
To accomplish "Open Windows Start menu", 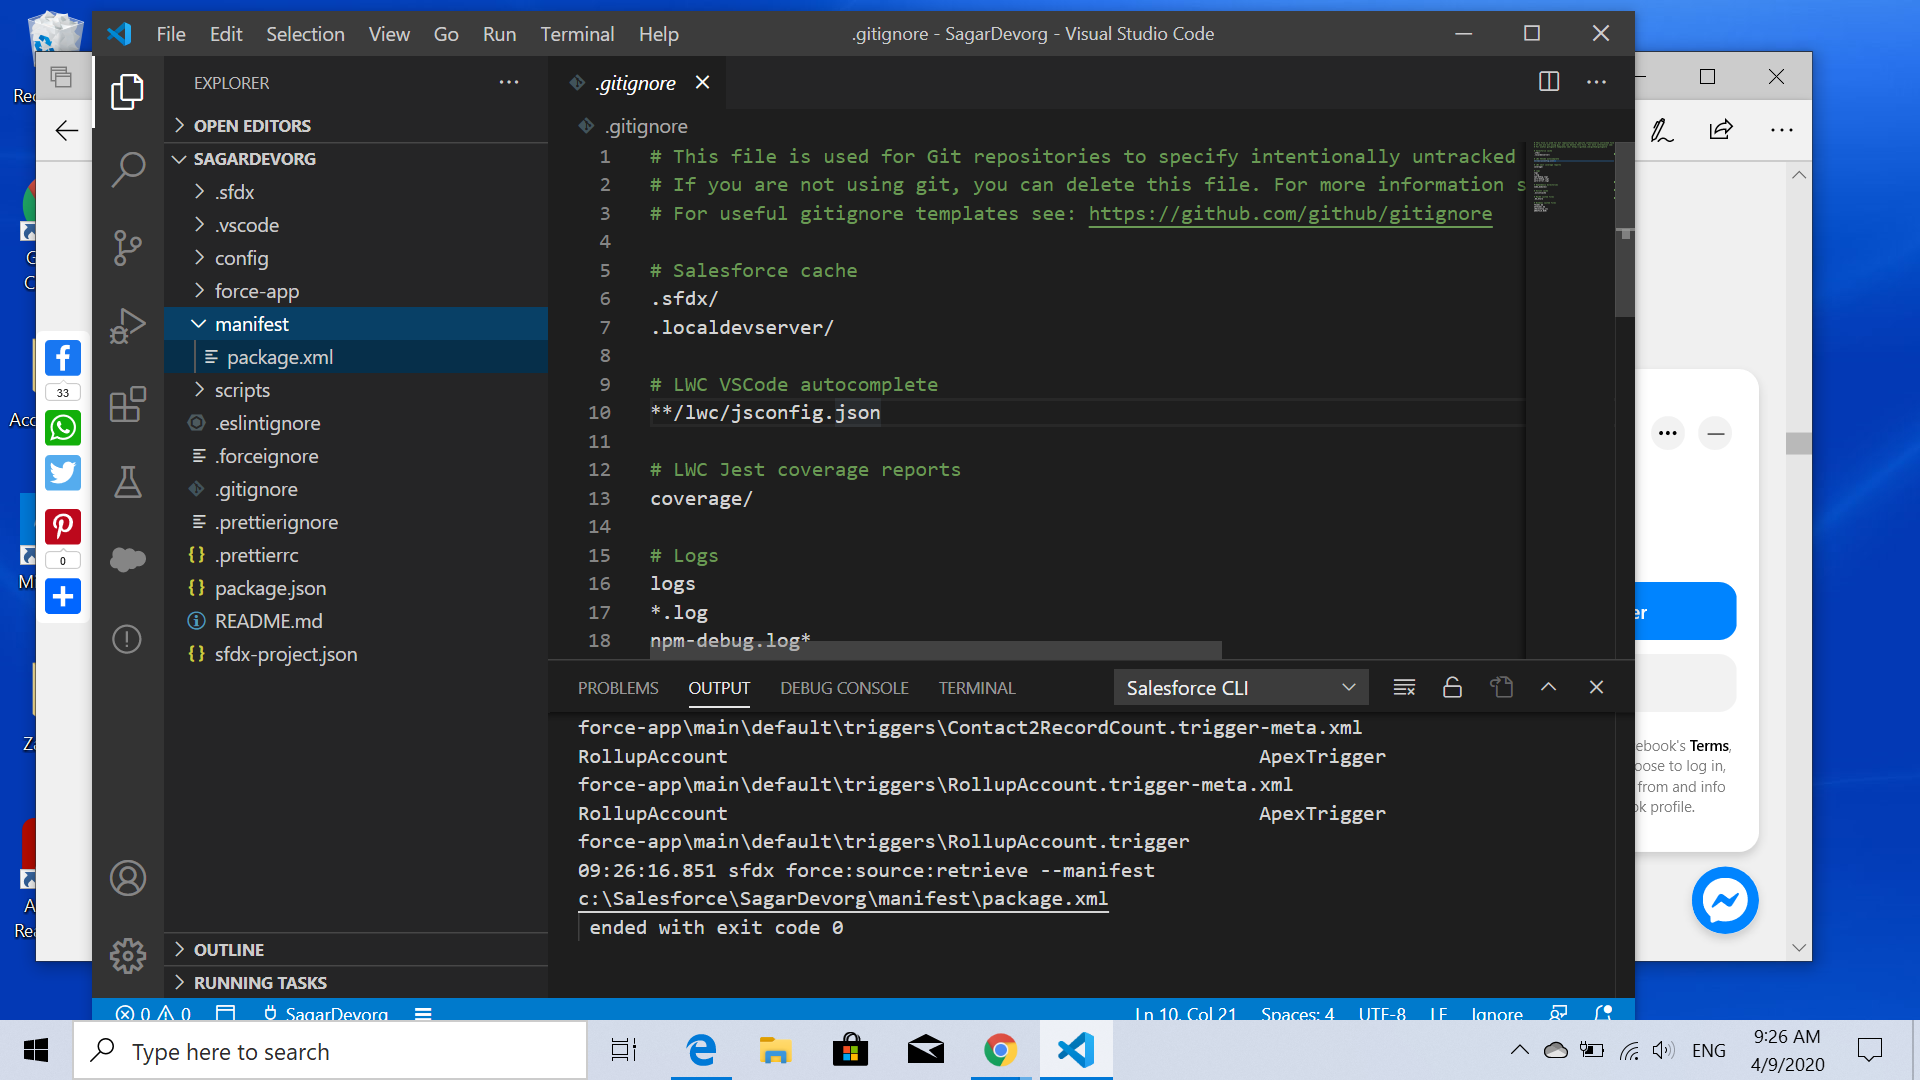I will pos(36,1051).
